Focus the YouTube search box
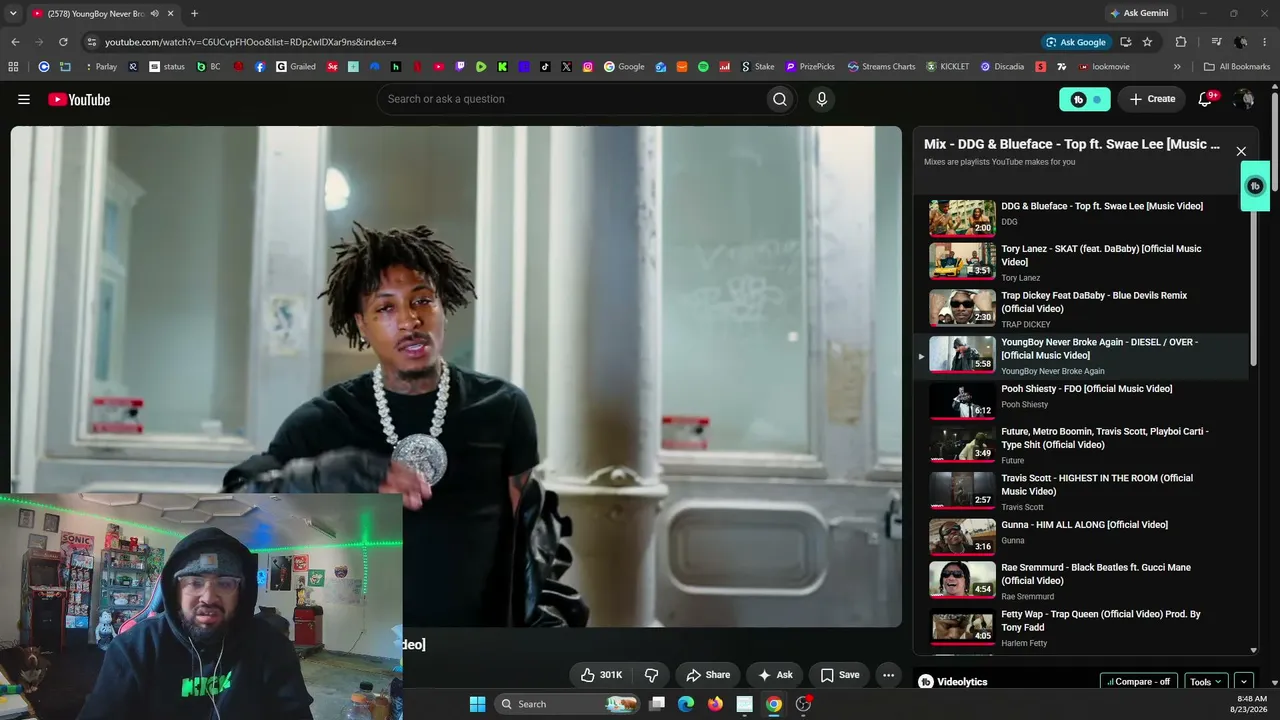Screen dimensions: 1280x720 570,99
